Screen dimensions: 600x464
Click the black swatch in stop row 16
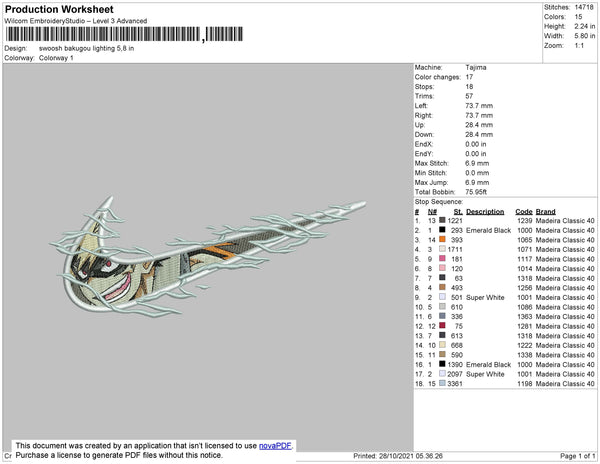[442, 364]
